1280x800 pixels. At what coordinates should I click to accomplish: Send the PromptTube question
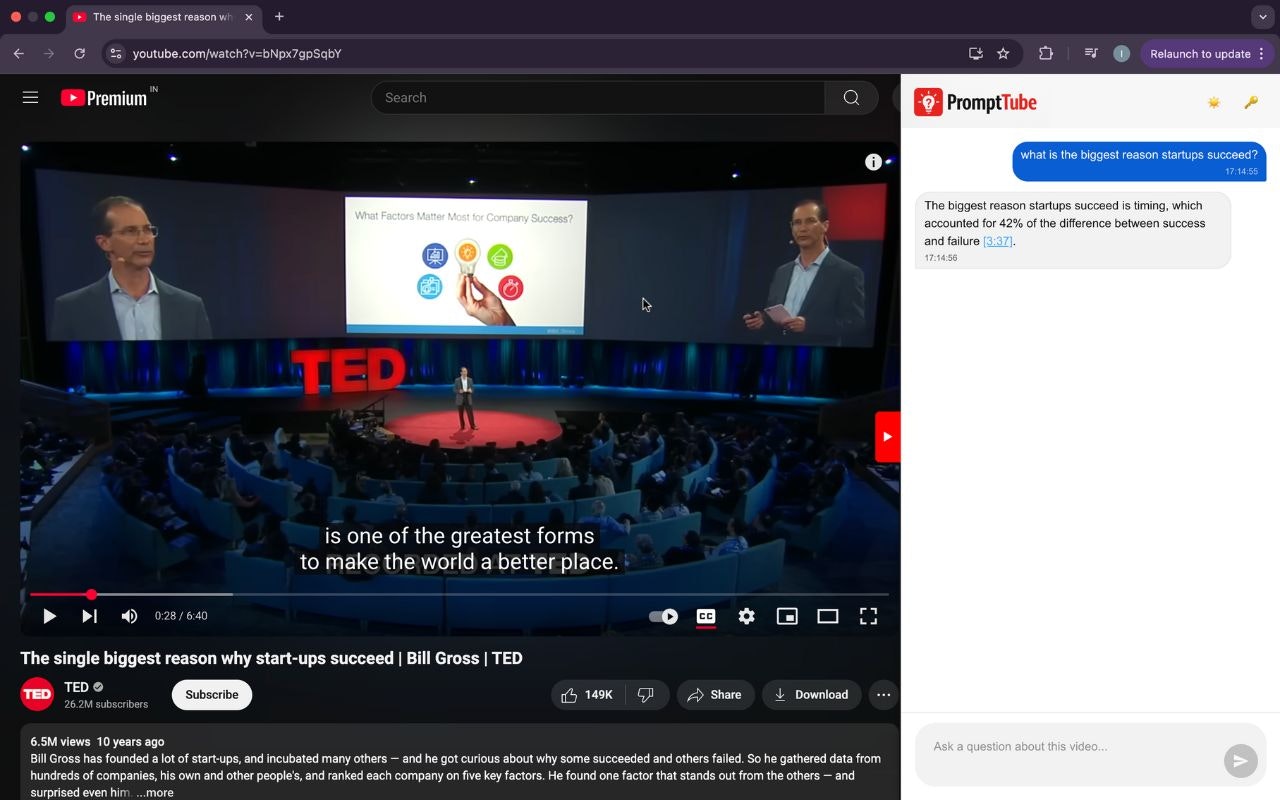coord(1240,761)
